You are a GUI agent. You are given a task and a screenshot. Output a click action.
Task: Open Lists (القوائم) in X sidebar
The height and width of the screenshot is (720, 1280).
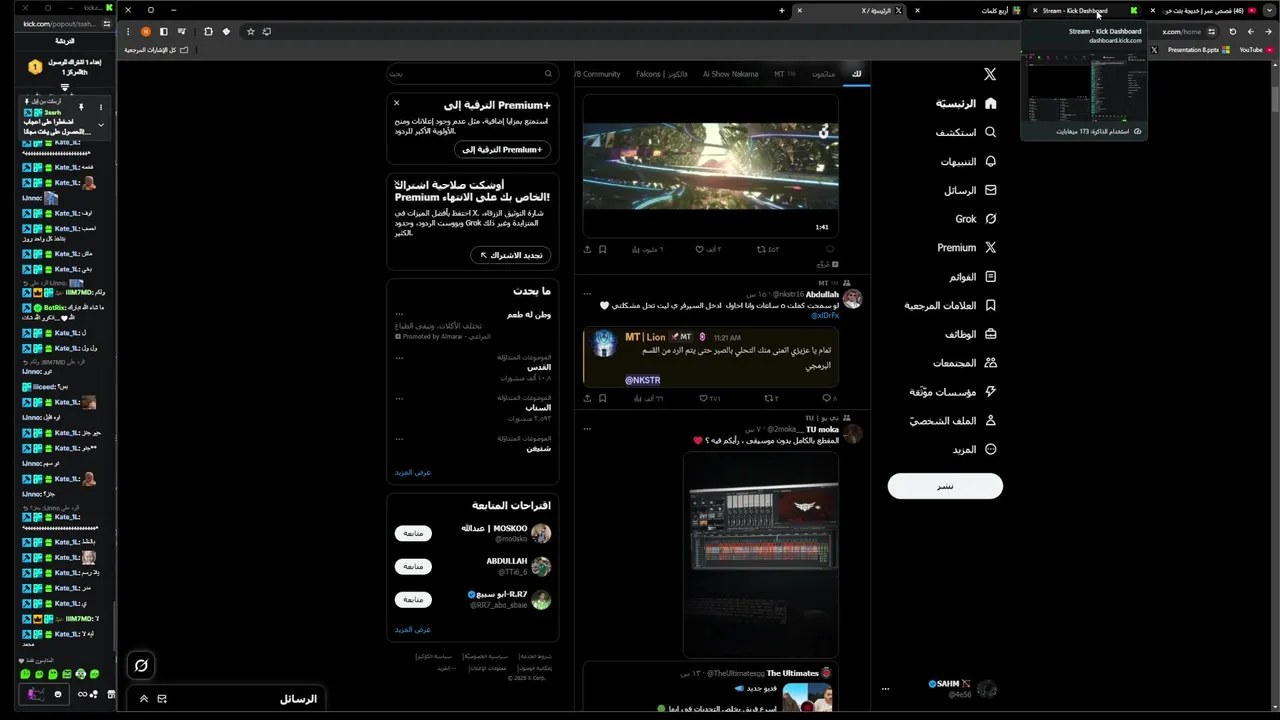[973, 276]
